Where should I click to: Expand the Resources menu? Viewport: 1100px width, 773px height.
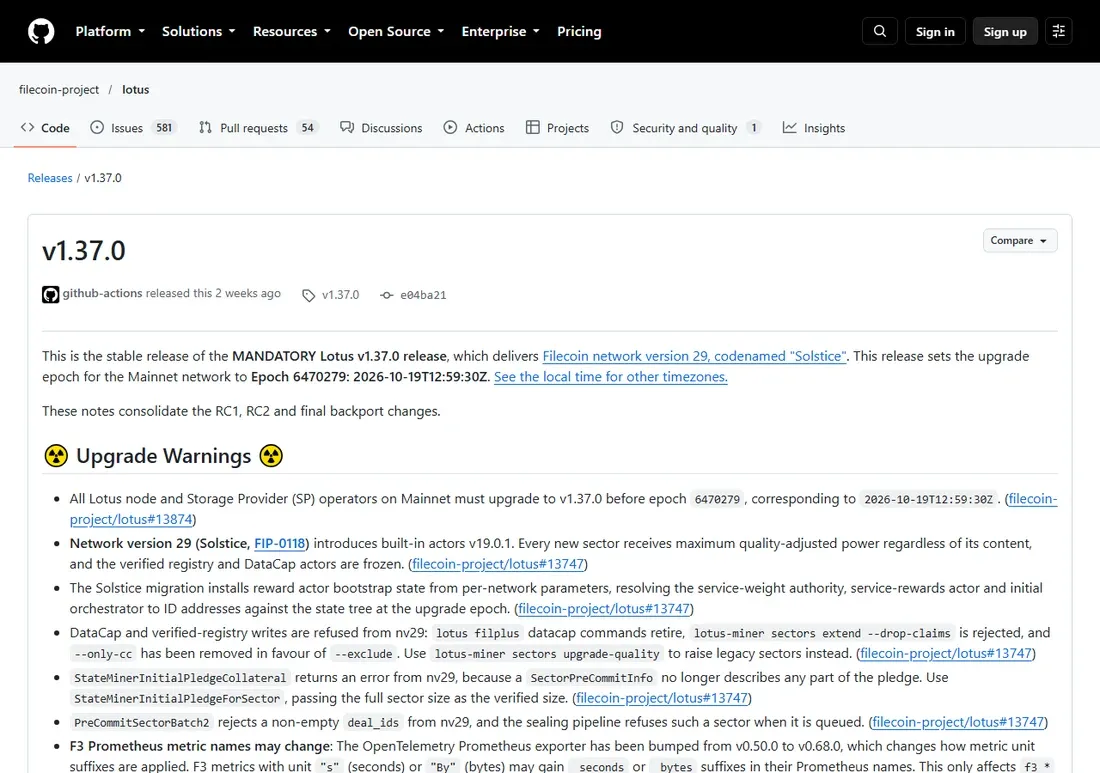point(292,32)
